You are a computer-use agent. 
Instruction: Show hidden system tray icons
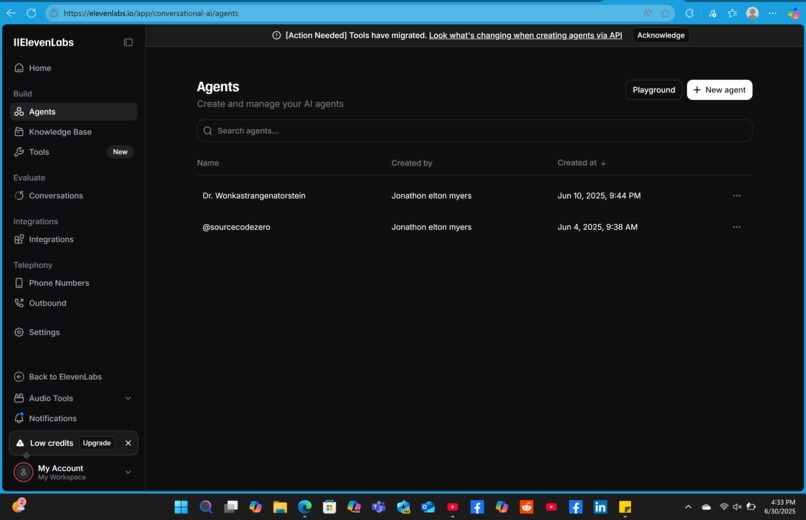tap(688, 507)
